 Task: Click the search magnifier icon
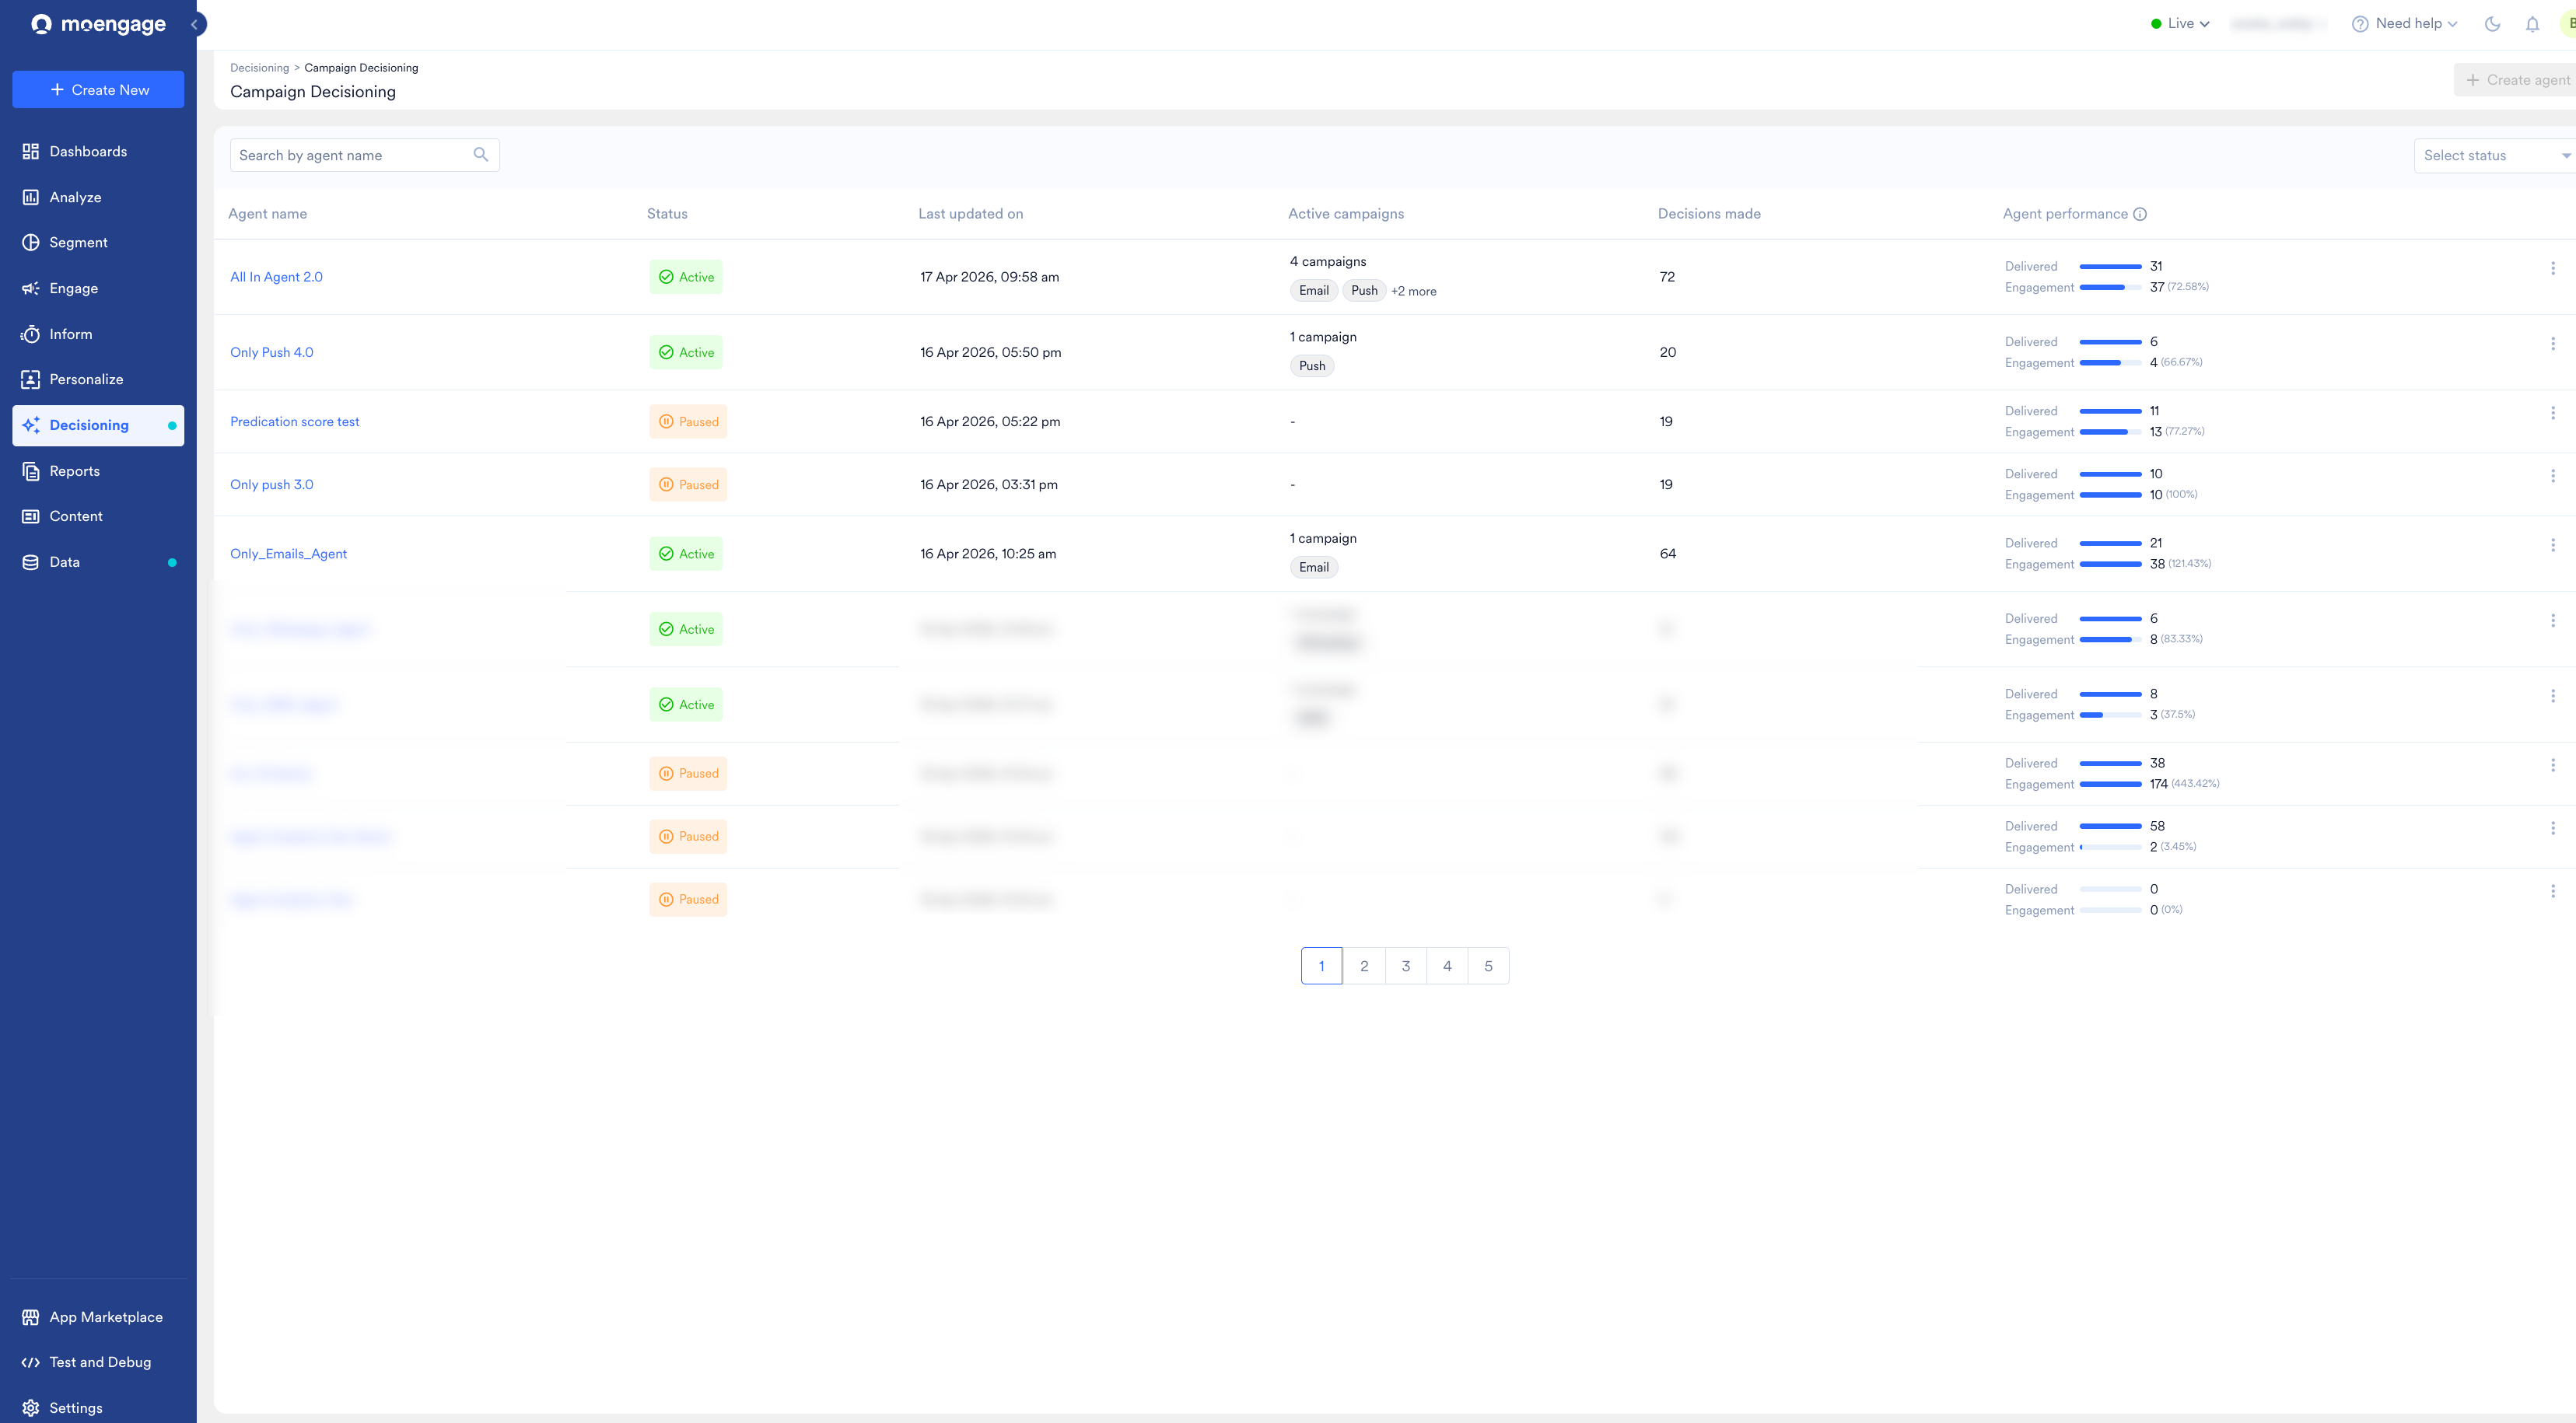click(x=480, y=154)
